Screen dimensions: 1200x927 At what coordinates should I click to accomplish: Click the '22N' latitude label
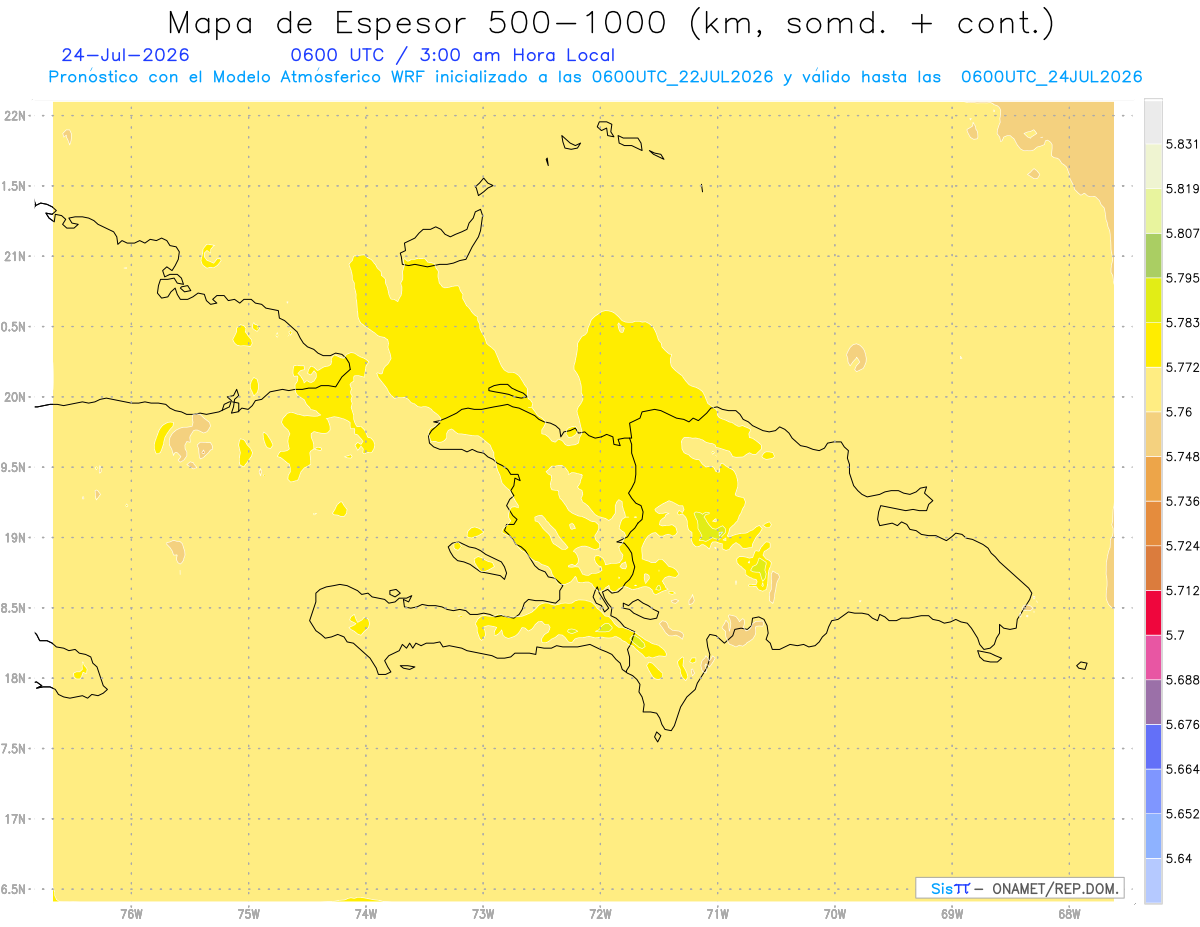[x=15, y=116]
